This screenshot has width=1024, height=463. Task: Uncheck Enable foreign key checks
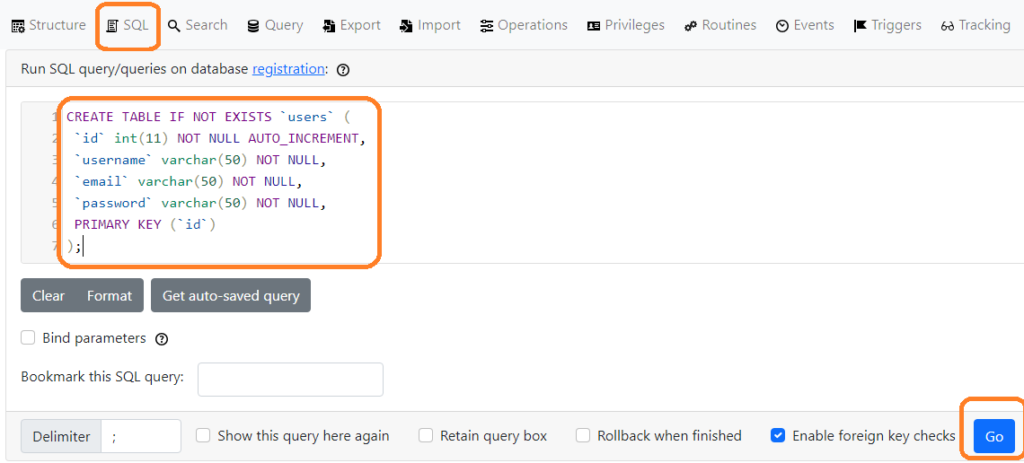[x=777, y=436]
